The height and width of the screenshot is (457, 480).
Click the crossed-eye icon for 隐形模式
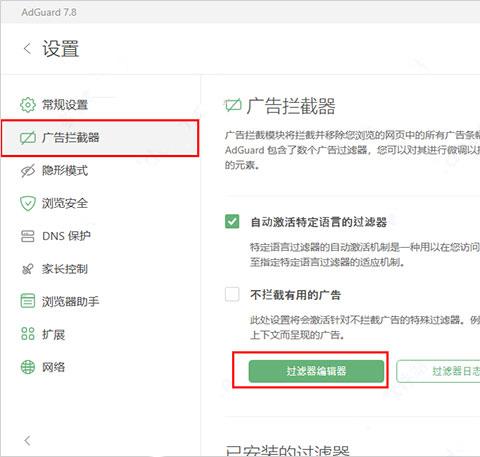pyautogui.click(x=28, y=171)
